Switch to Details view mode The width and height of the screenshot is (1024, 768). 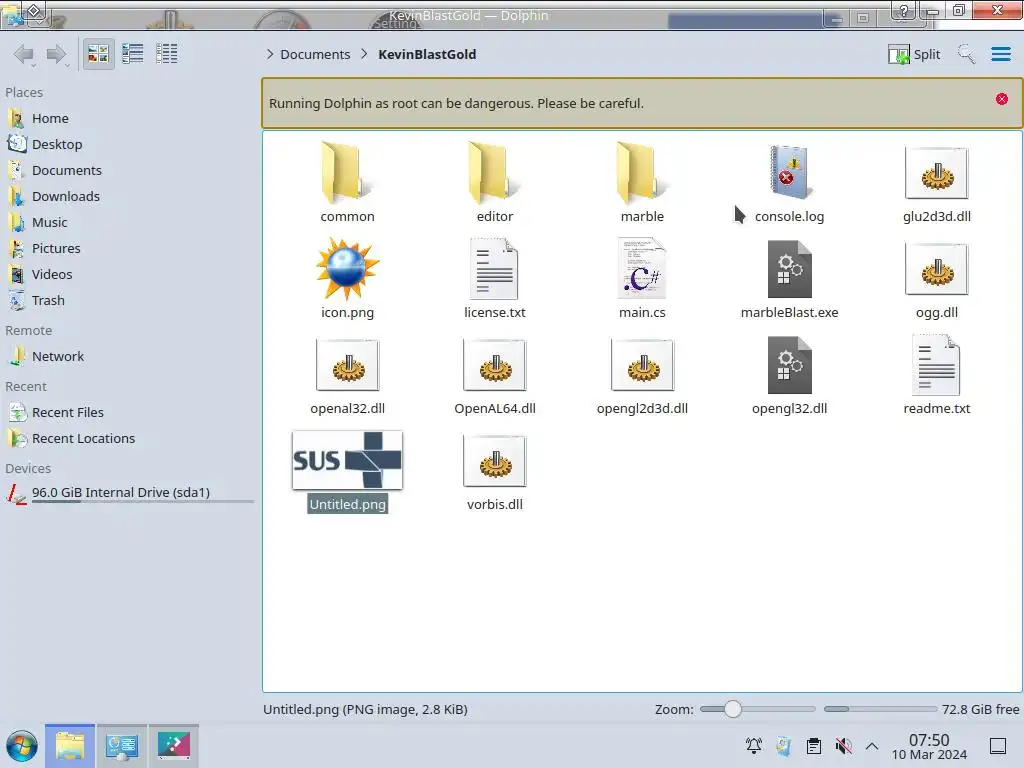167,54
